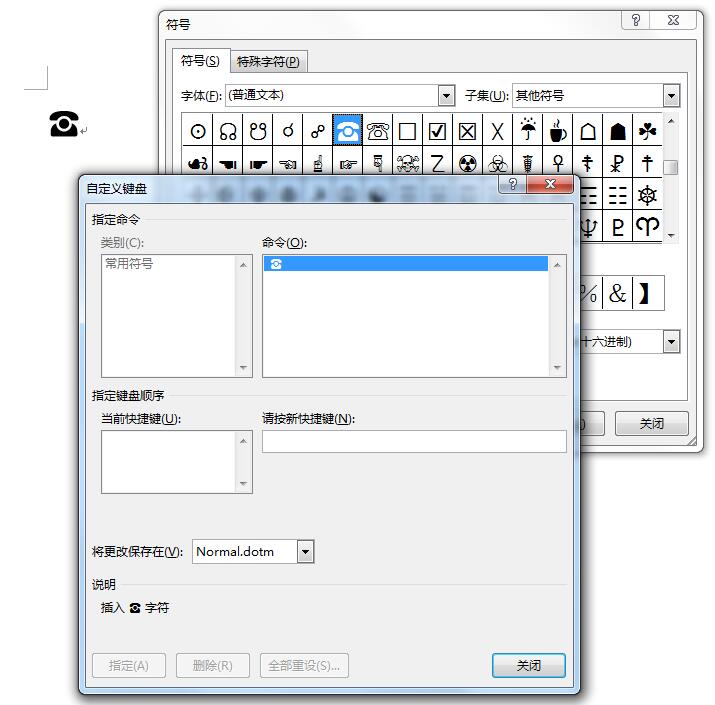The height and width of the screenshot is (705, 715).
Task: Pick the ampersand recently used symbol
Action: click(x=617, y=293)
